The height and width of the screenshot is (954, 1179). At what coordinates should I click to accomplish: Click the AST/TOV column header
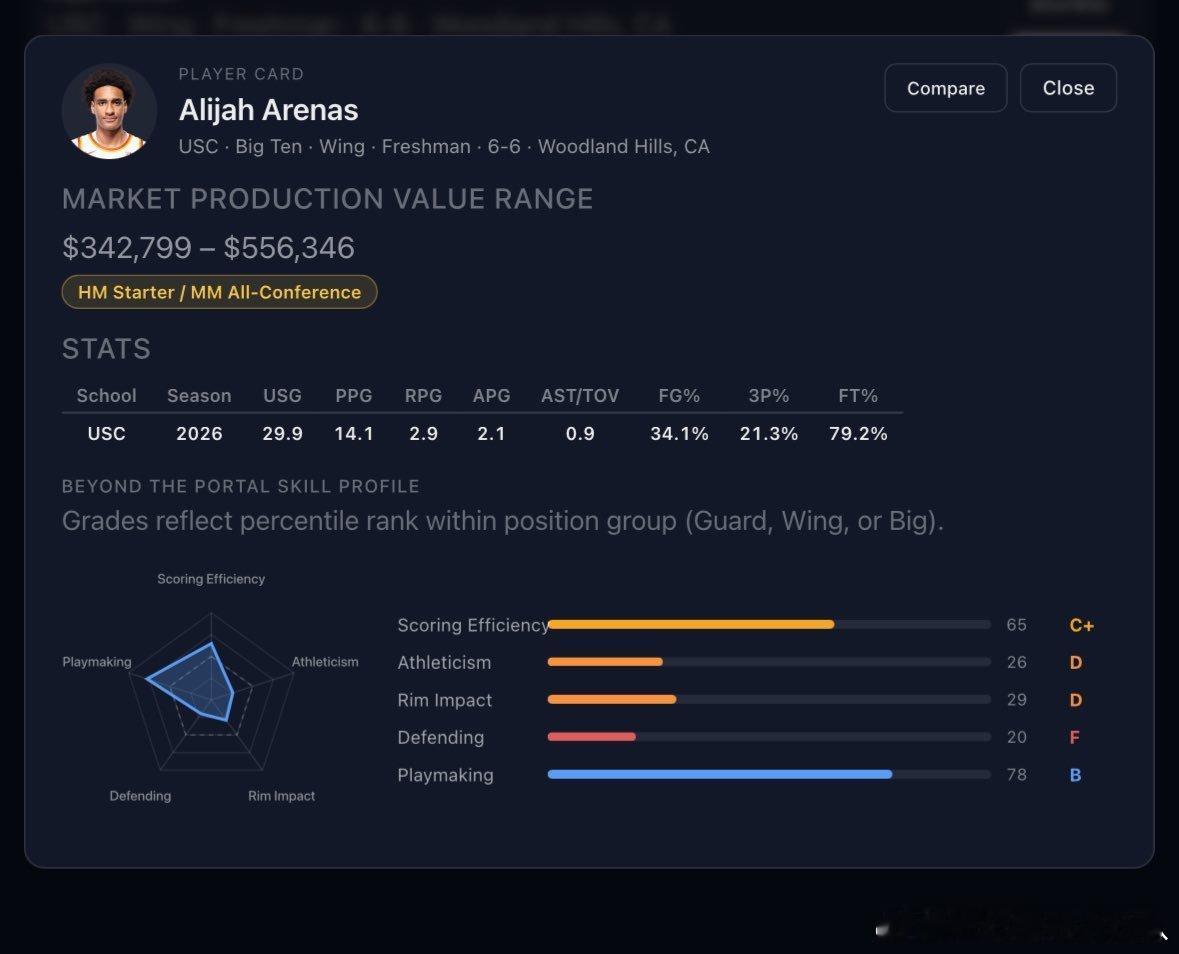pyautogui.click(x=580, y=395)
